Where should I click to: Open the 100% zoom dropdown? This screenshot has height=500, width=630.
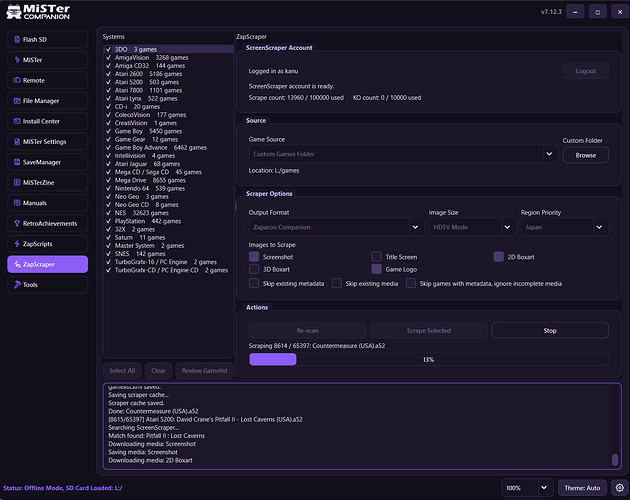pyautogui.click(x=544, y=488)
